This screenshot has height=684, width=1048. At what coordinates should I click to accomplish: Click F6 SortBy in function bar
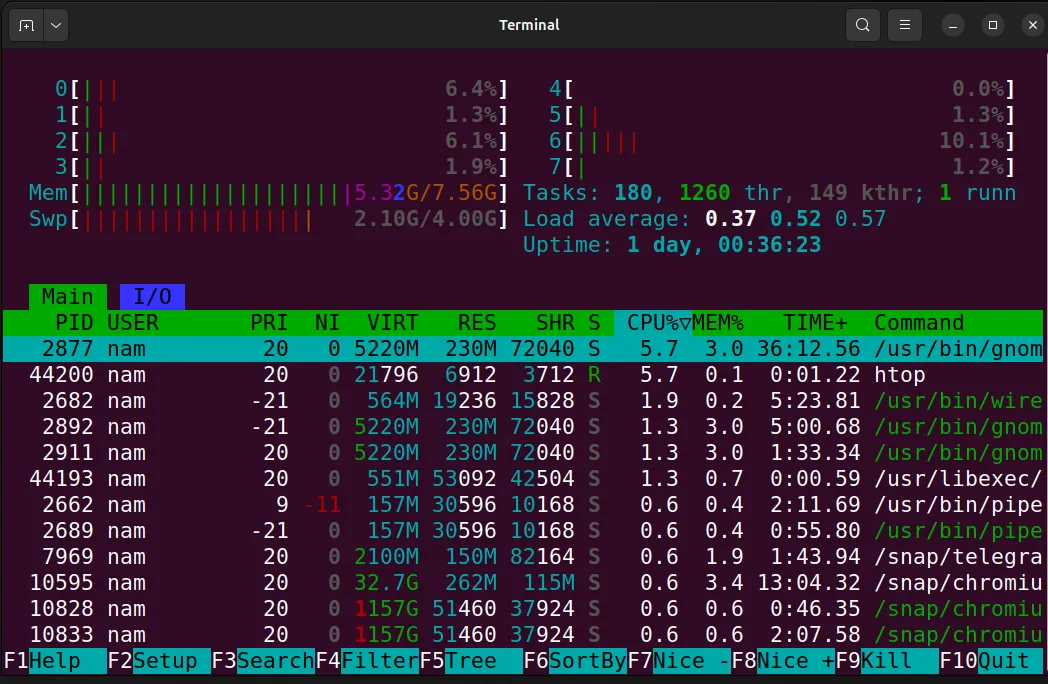[575, 661]
